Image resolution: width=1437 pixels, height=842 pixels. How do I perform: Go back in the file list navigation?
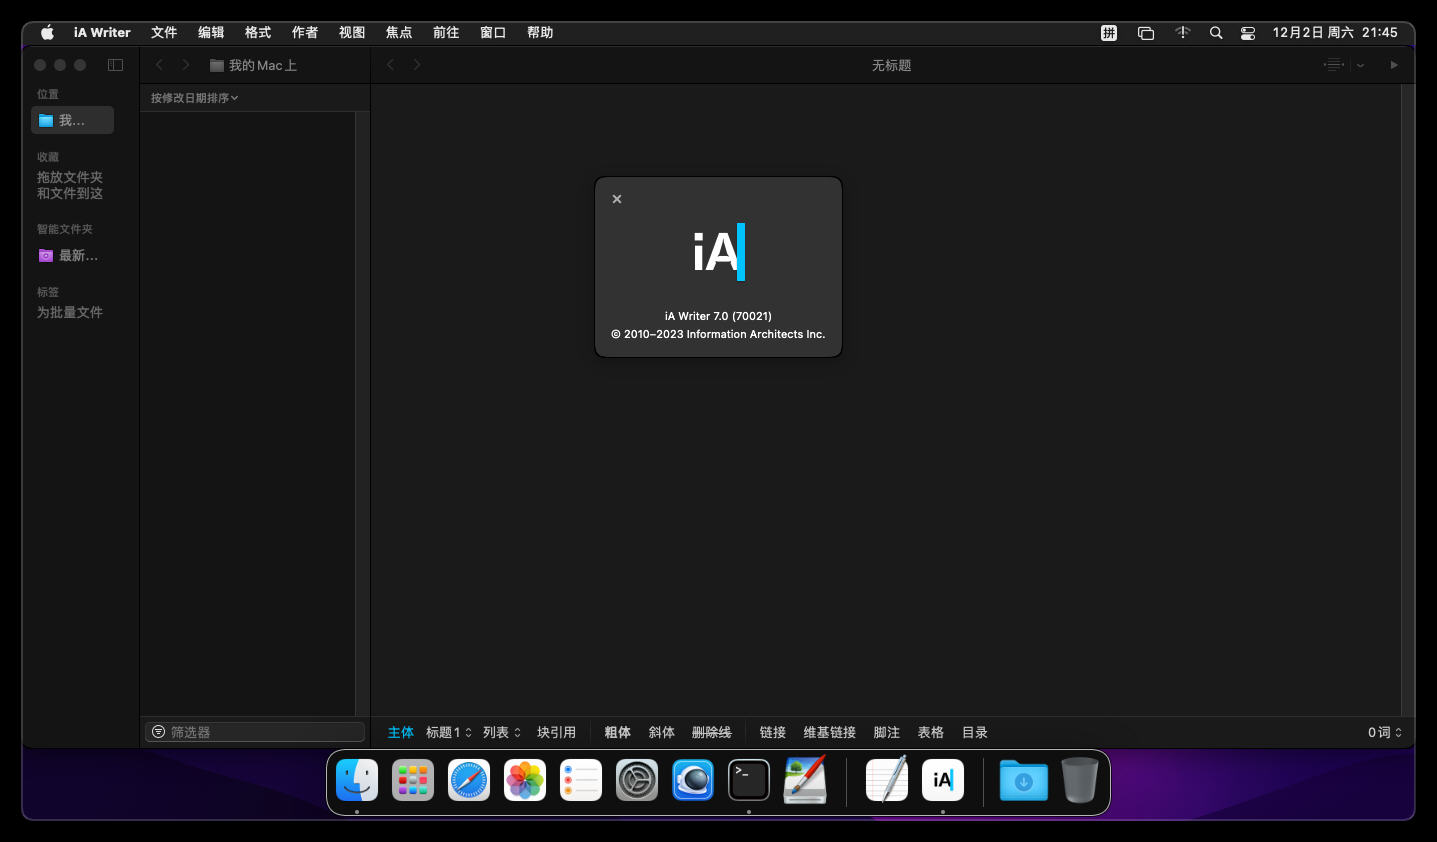click(x=159, y=65)
